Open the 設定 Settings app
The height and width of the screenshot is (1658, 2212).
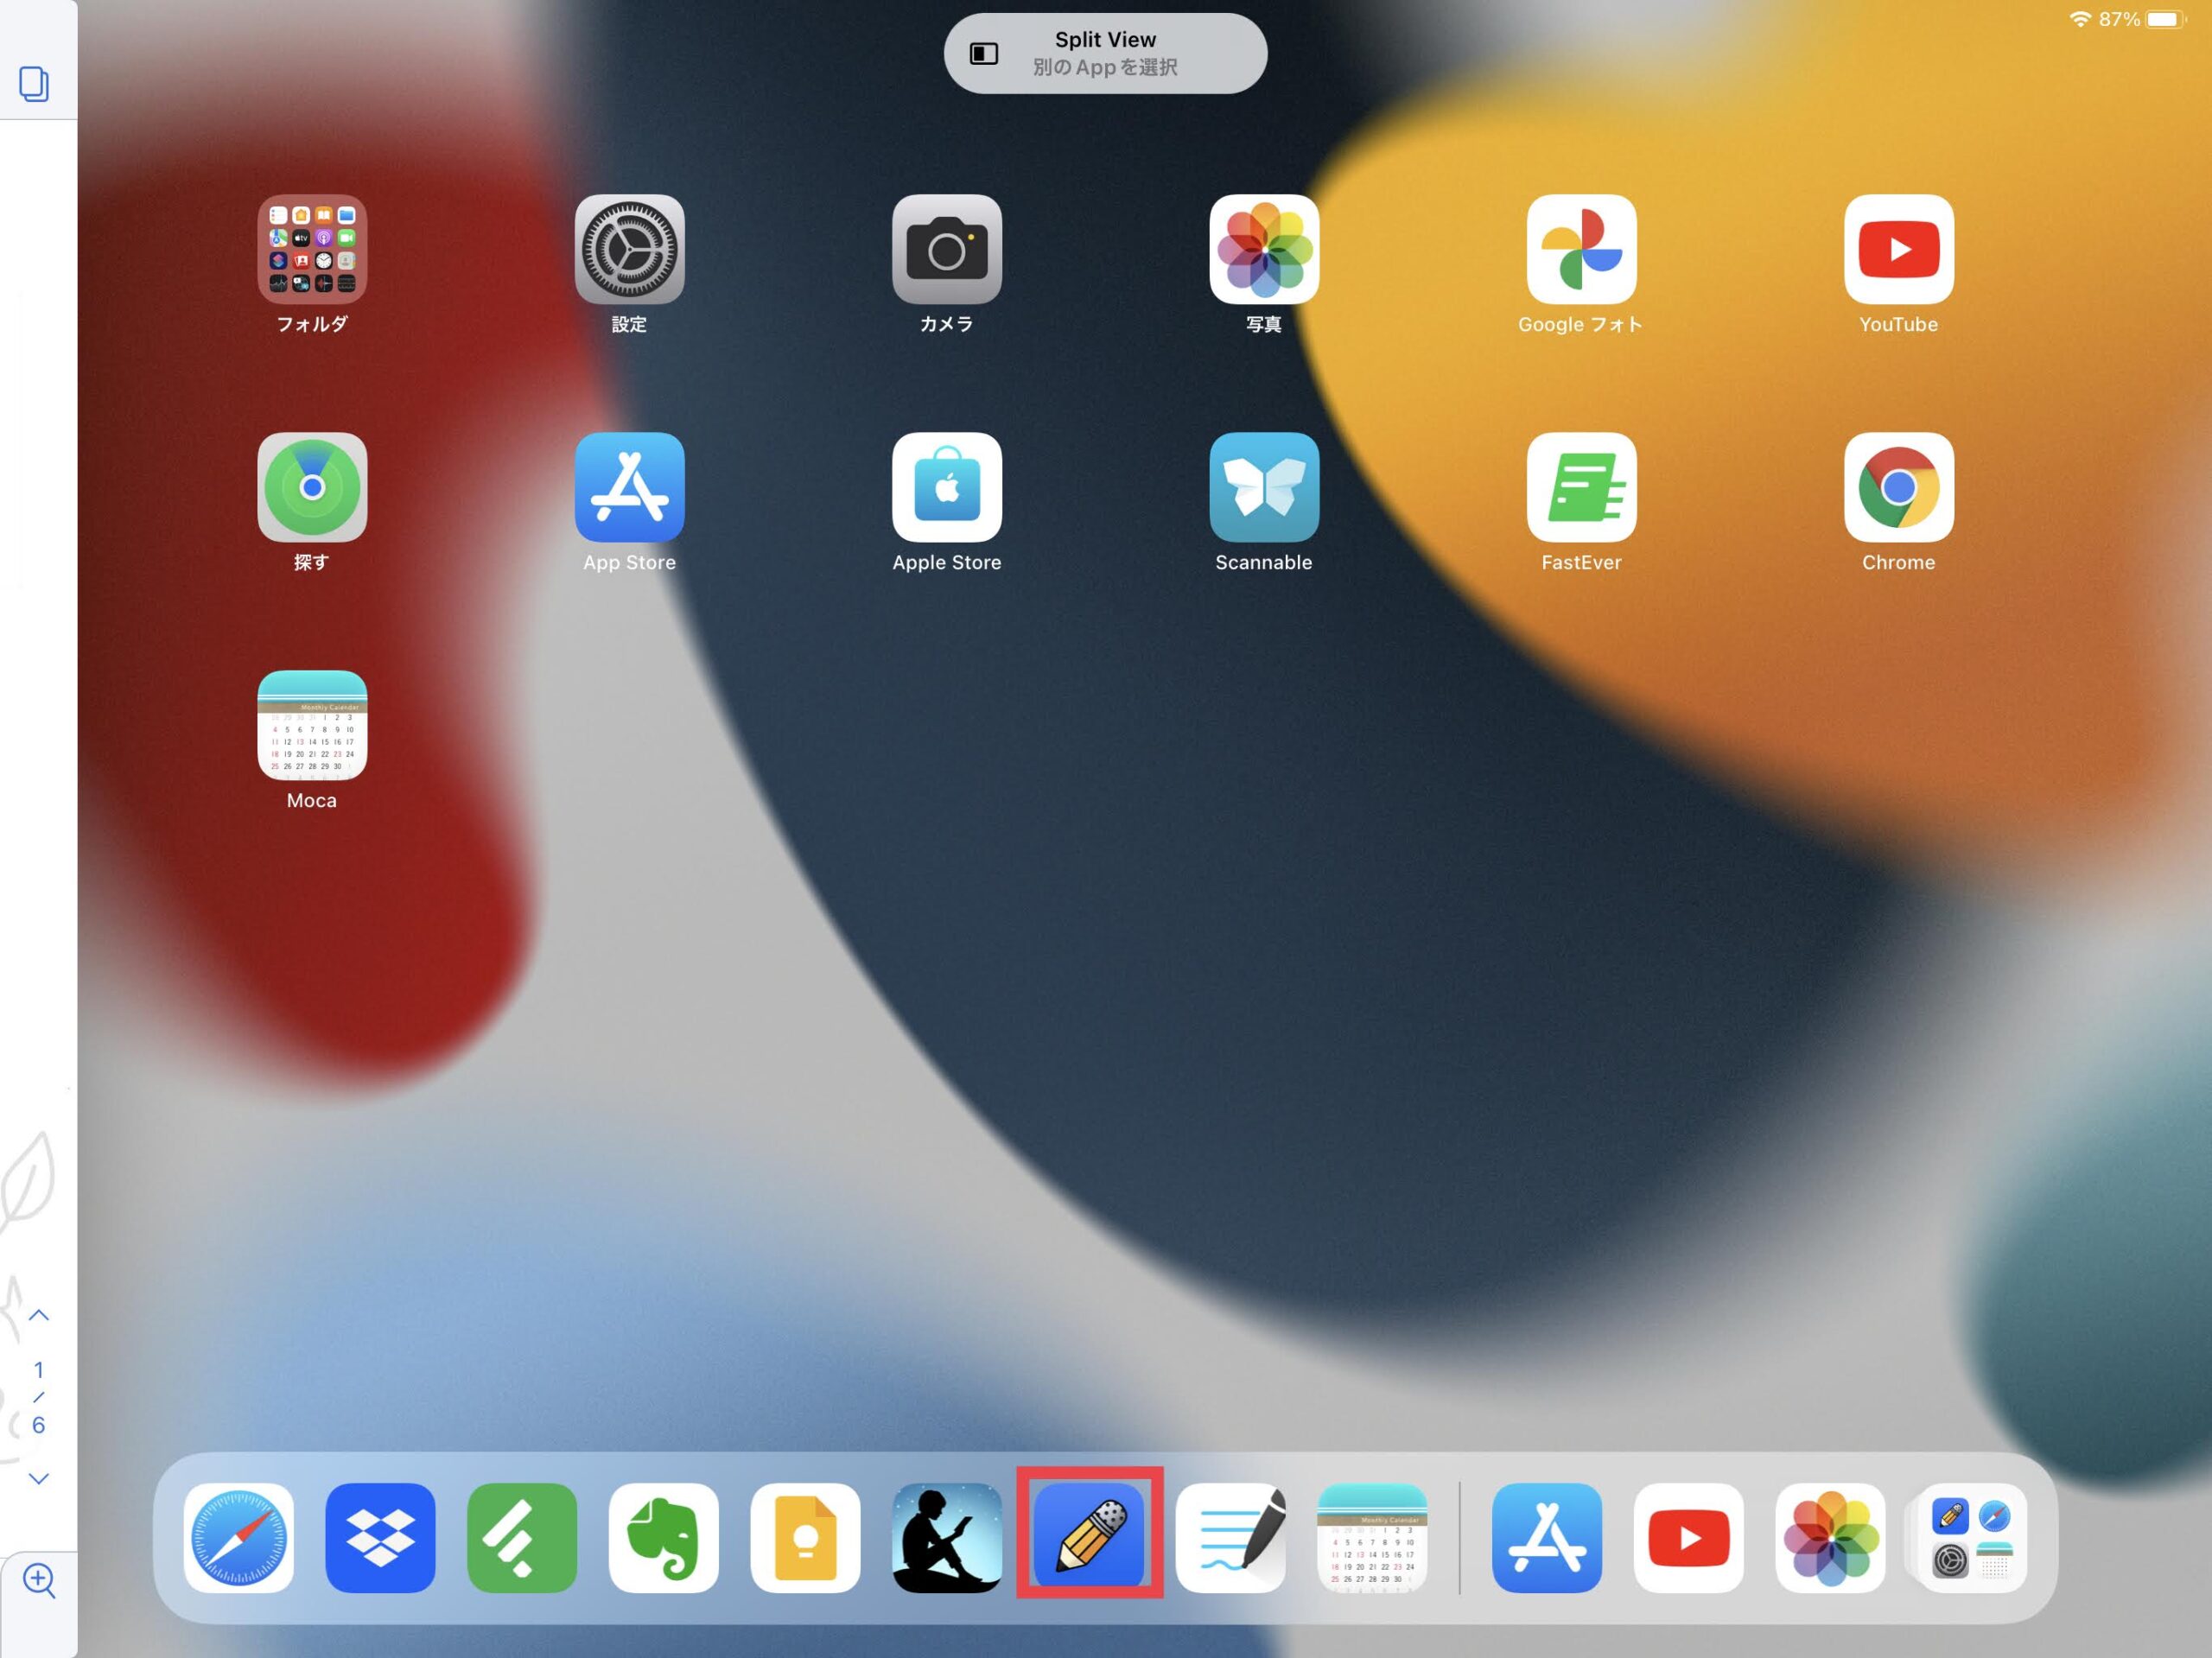click(x=629, y=249)
